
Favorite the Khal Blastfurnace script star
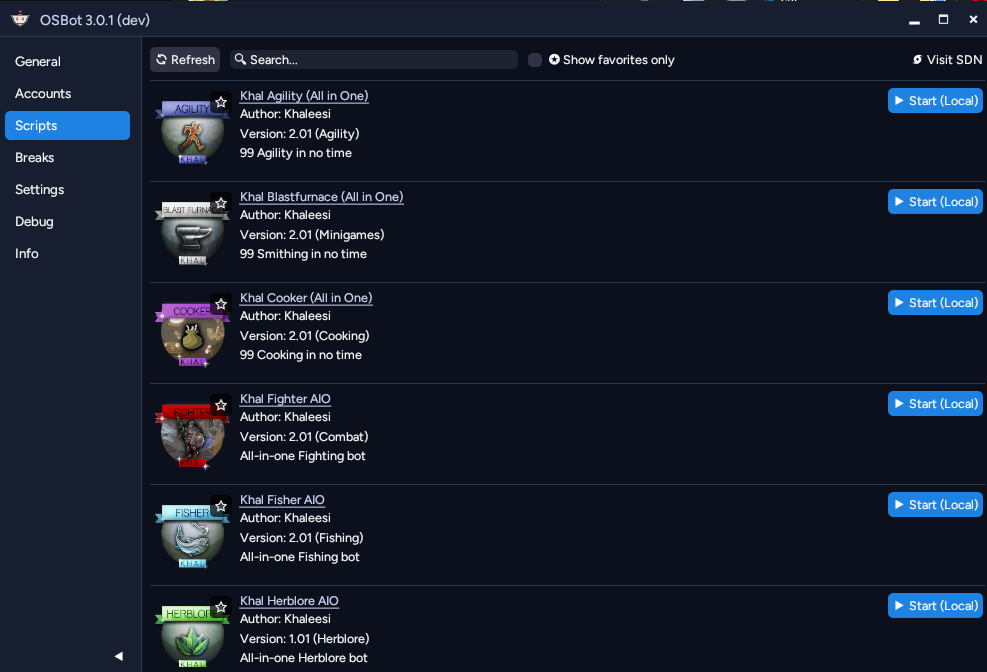tap(221, 203)
